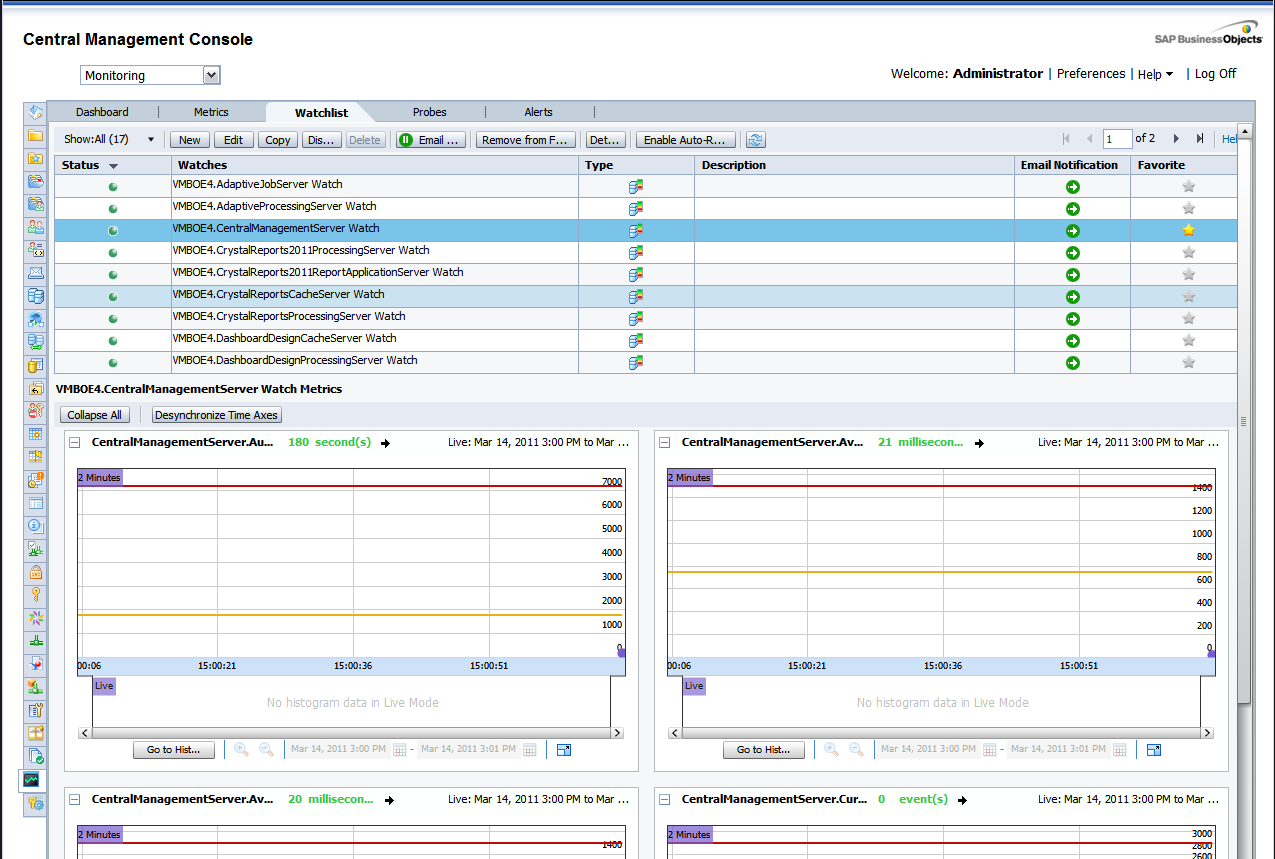Open the Servers database sidebar icon
This screenshot has height=859, width=1275.
click(35, 296)
